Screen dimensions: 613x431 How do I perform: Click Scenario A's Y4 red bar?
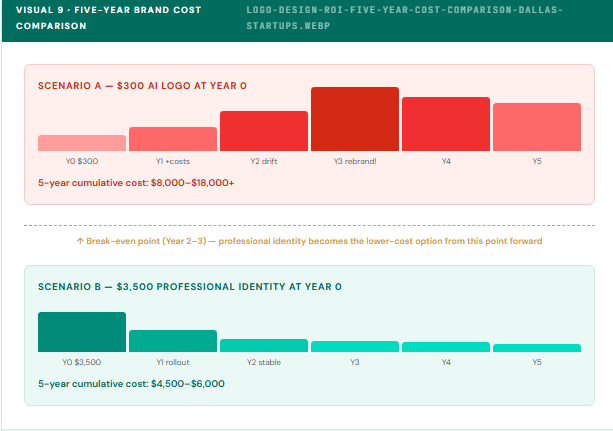coord(446,124)
